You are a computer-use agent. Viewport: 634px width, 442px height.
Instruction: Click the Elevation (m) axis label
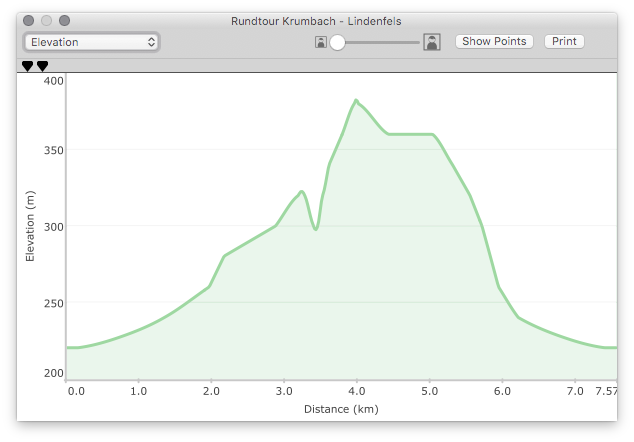coord(30,226)
